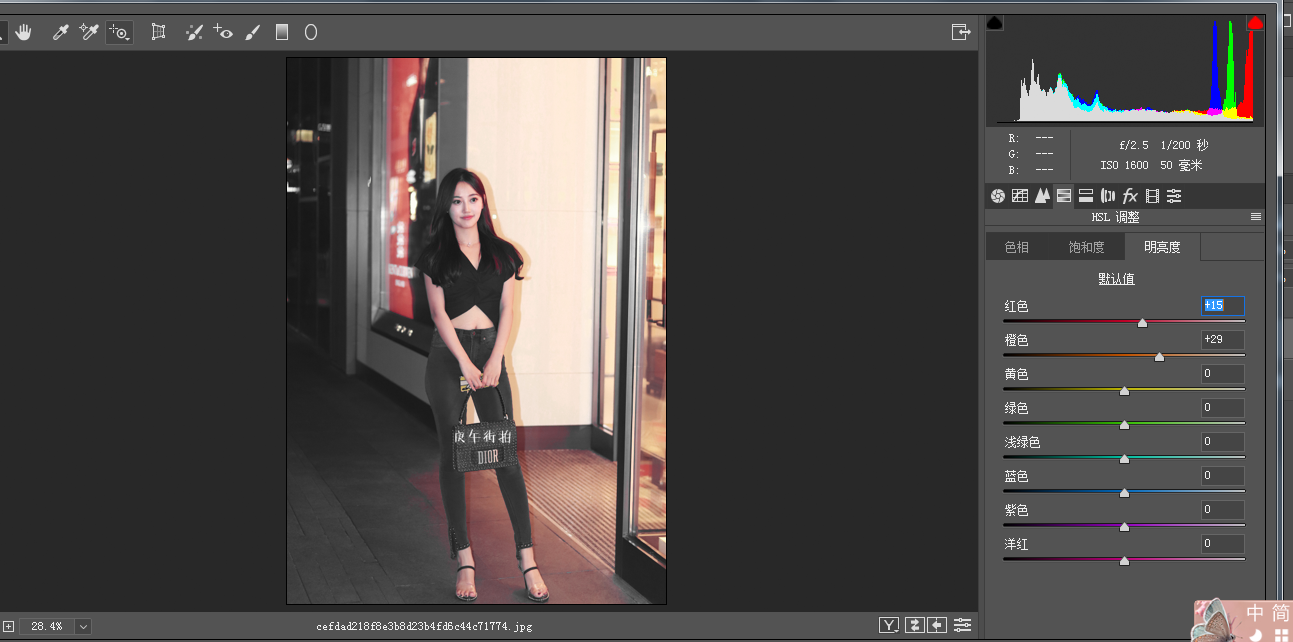Image resolution: width=1293 pixels, height=642 pixels.
Task: Click the 默认值 link
Action: click(x=1116, y=279)
